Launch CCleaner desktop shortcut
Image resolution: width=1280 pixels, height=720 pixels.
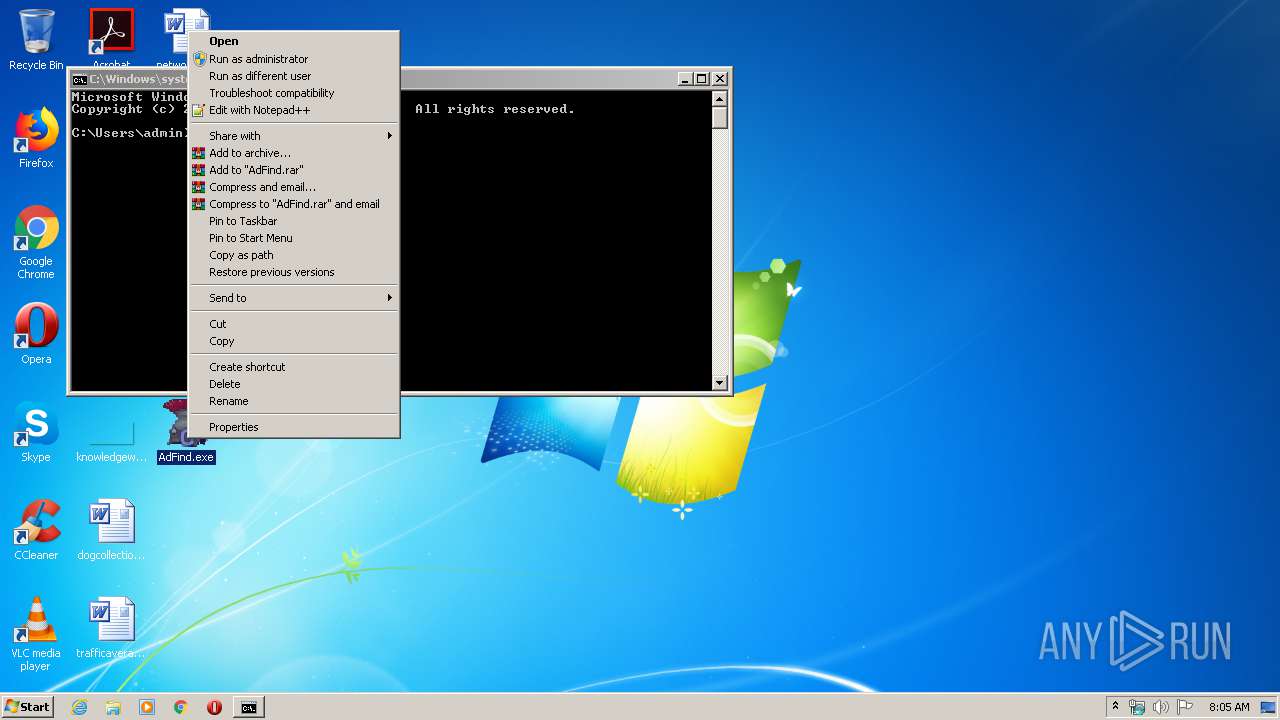(36, 529)
